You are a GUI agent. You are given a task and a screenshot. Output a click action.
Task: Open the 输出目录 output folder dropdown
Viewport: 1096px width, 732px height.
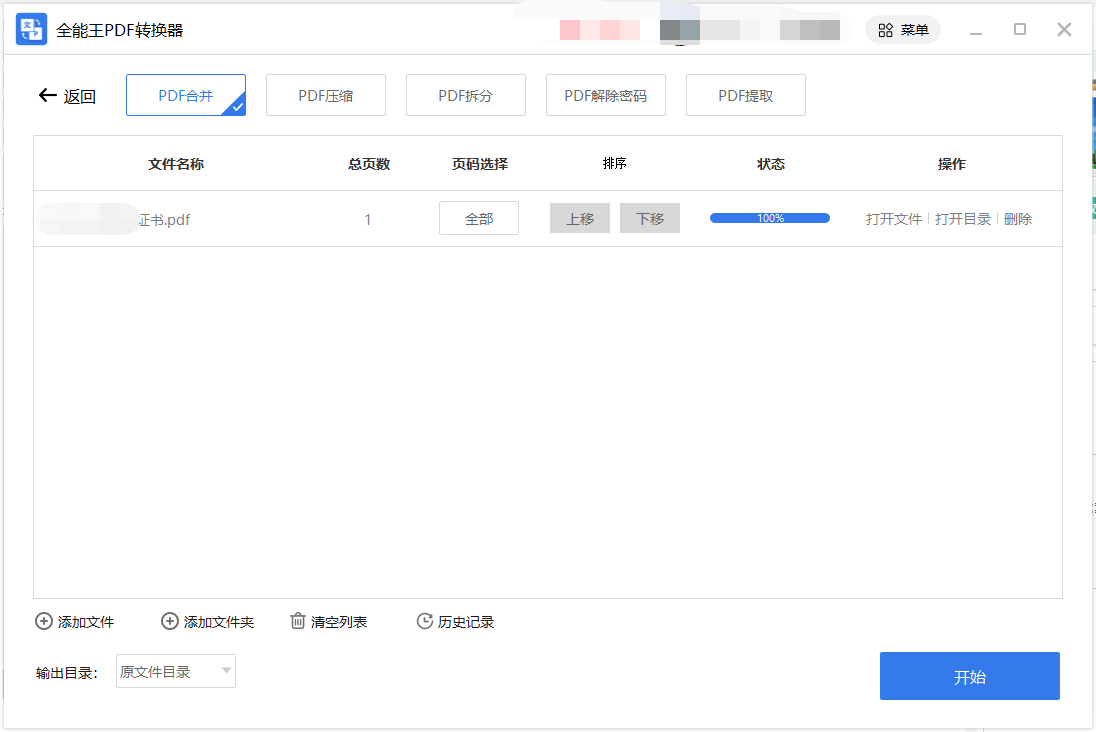point(175,671)
